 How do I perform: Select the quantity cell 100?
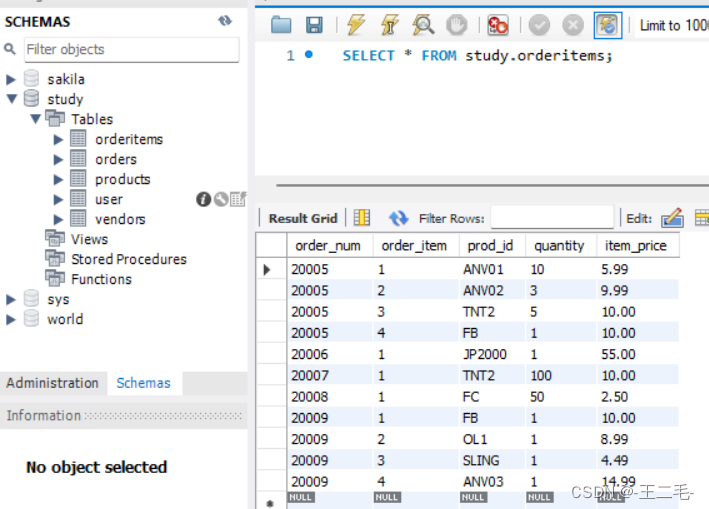pos(561,376)
